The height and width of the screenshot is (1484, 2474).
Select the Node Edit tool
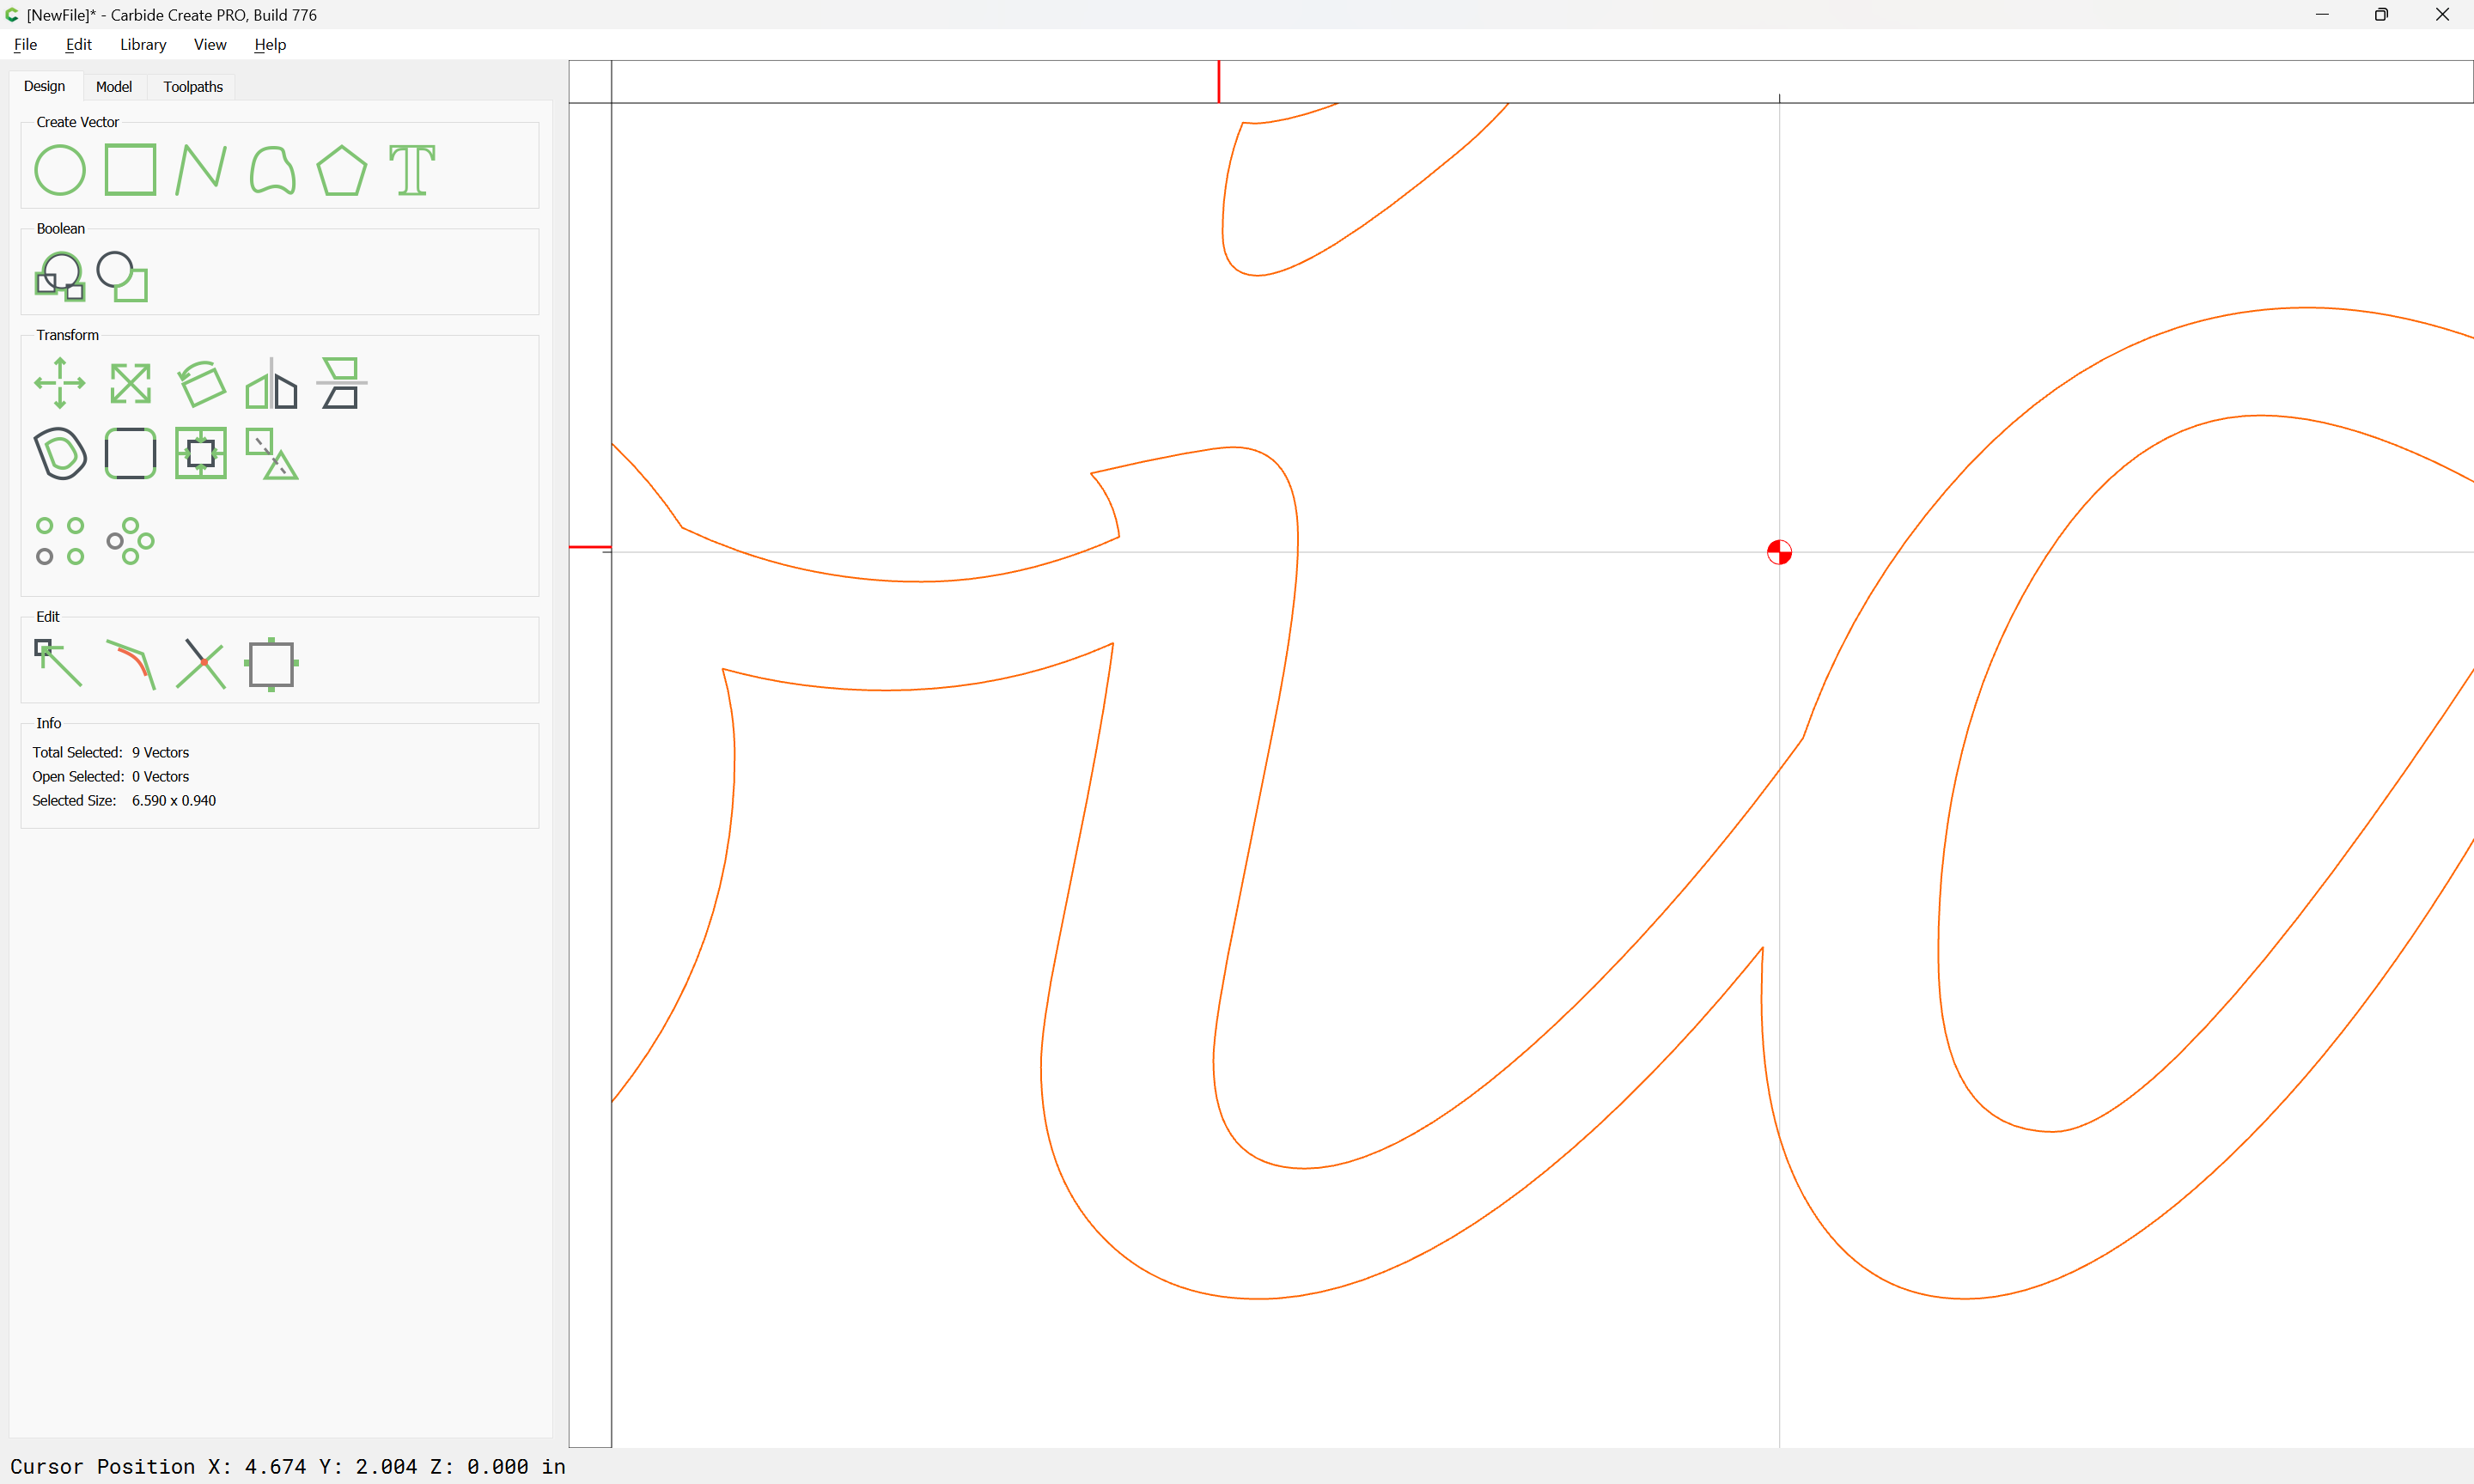tap(60, 664)
